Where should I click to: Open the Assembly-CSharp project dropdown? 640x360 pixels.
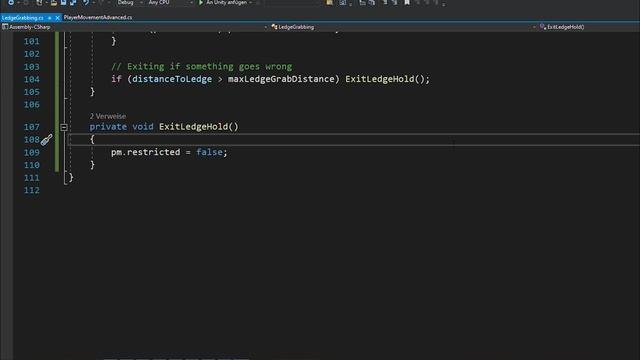(x=135, y=27)
